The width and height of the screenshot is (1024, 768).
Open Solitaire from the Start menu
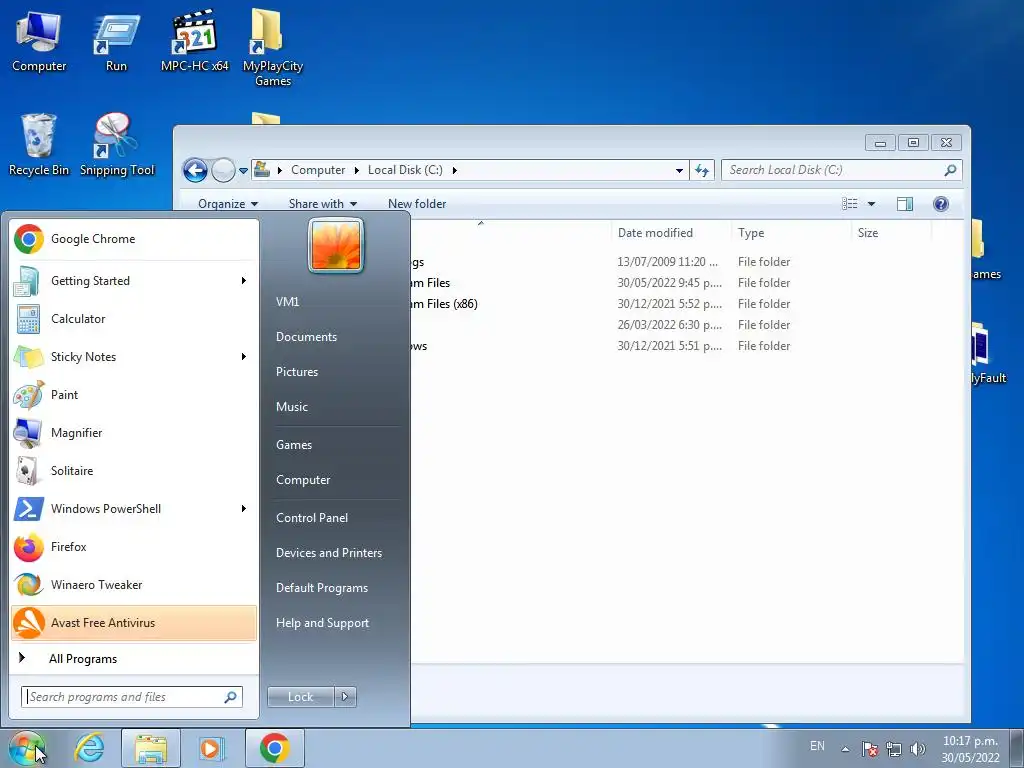[x=134, y=471]
